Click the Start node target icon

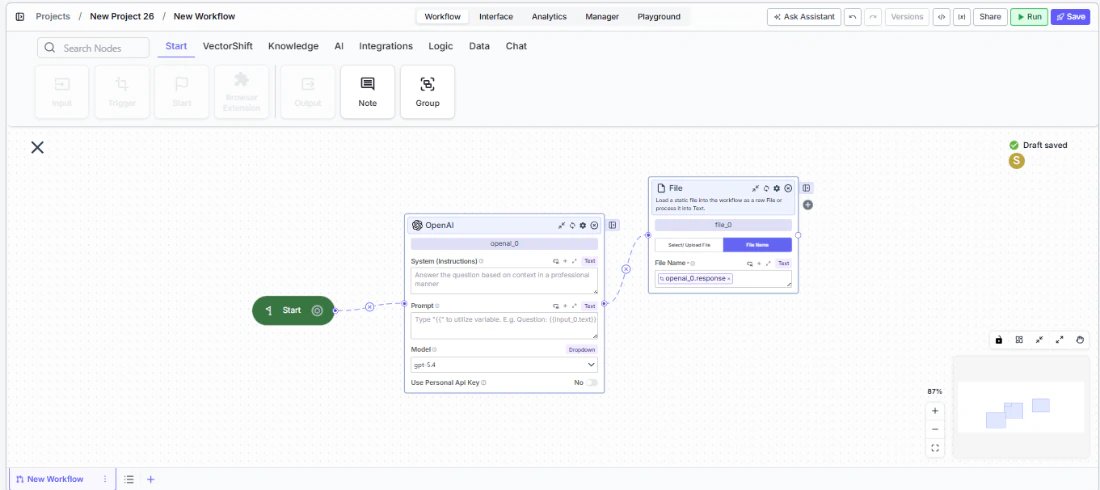(317, 310)
